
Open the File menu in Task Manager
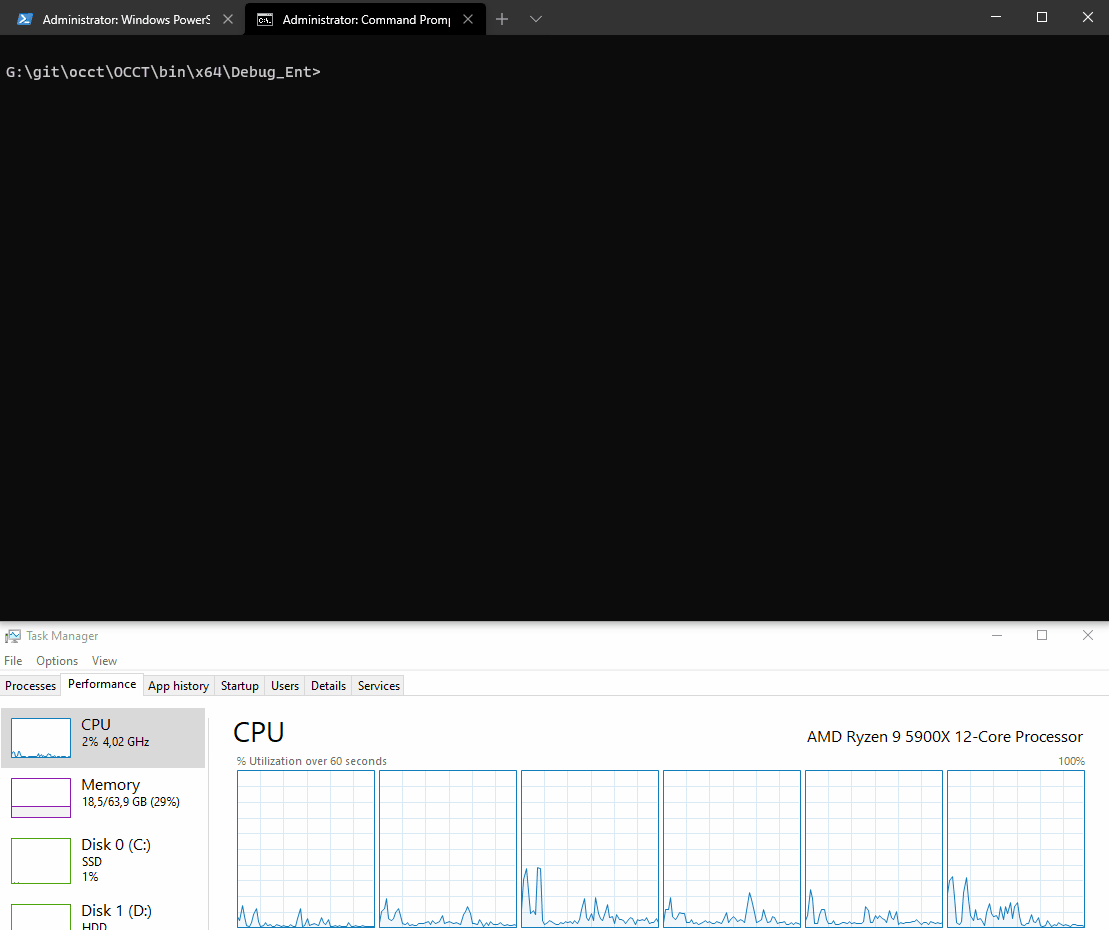pyautogui.click(x=13, y=661)
